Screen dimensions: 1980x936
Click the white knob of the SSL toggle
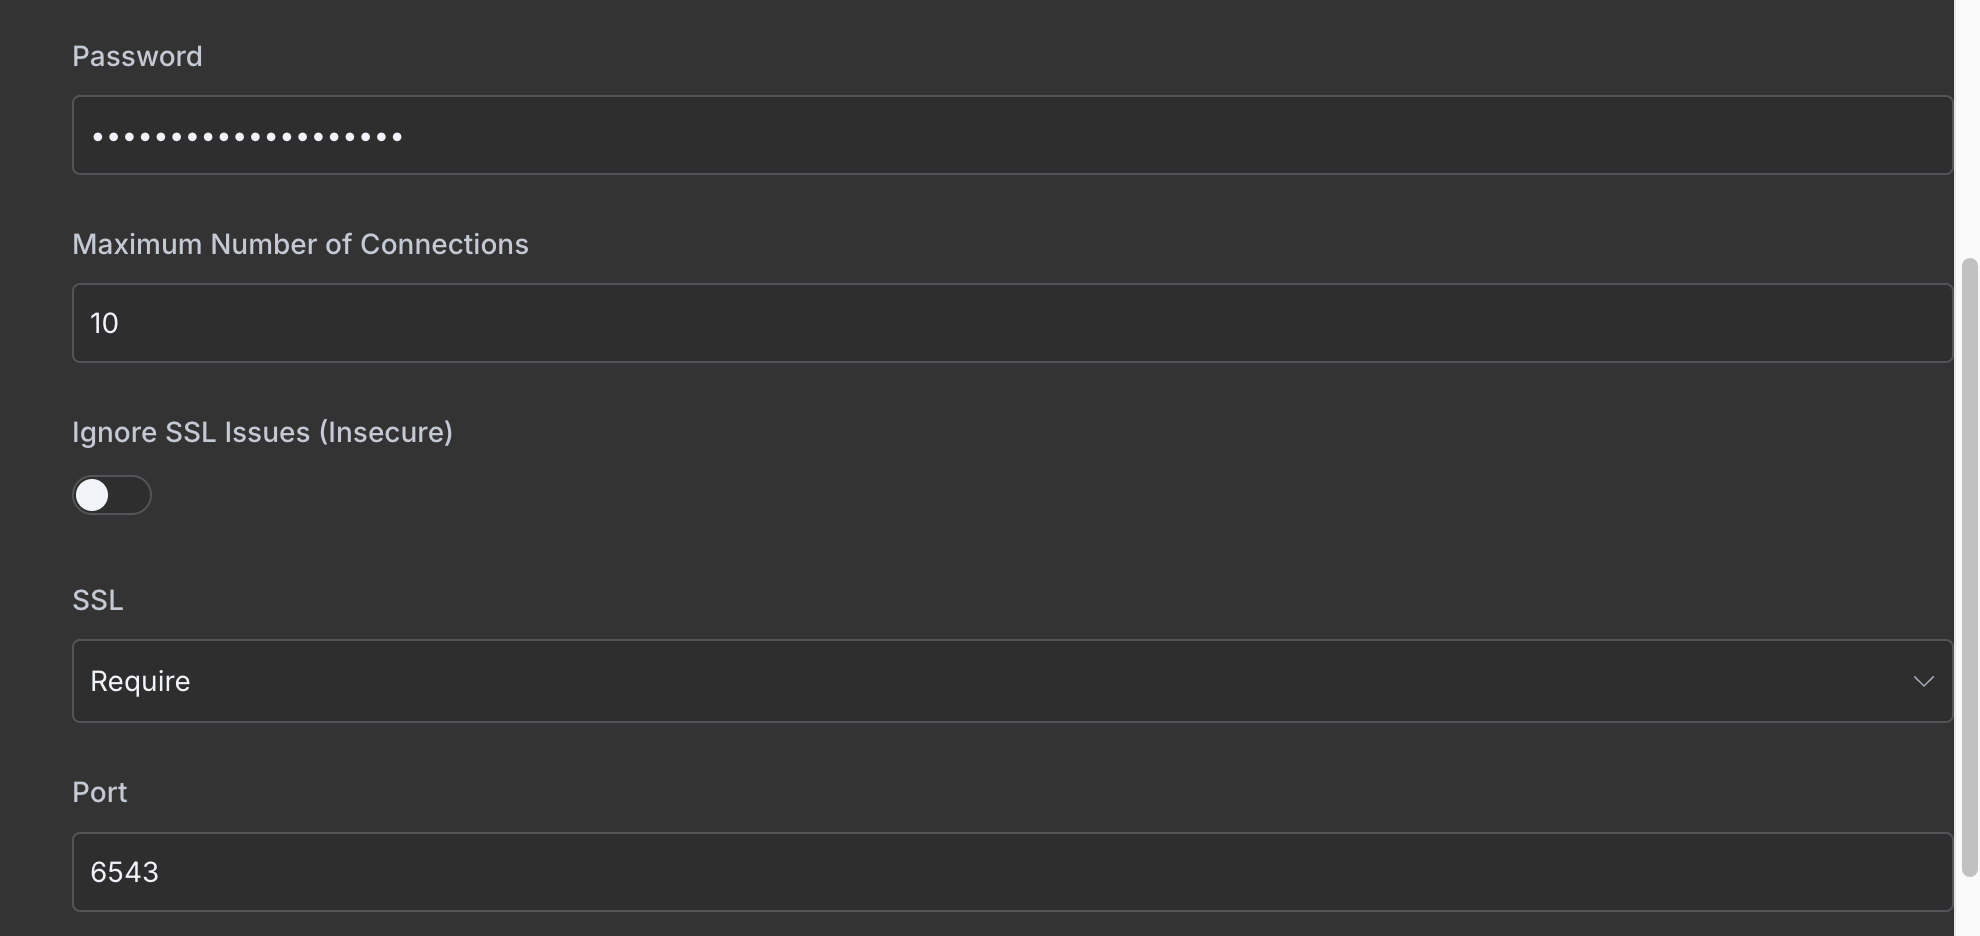coord(92,495)
